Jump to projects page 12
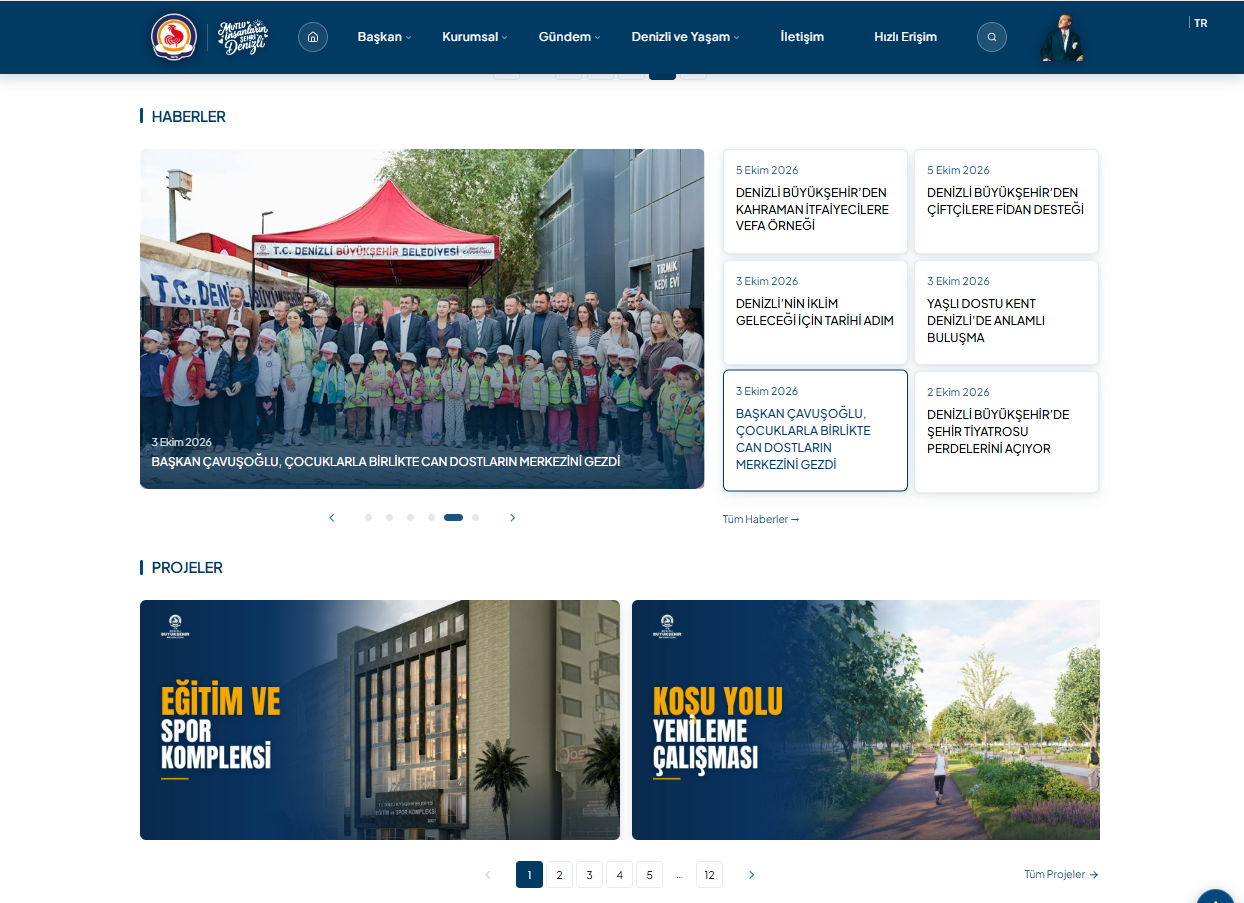The width and height of the screenshot is (1244, 903). pyautogui.click(x=709, y=875)
